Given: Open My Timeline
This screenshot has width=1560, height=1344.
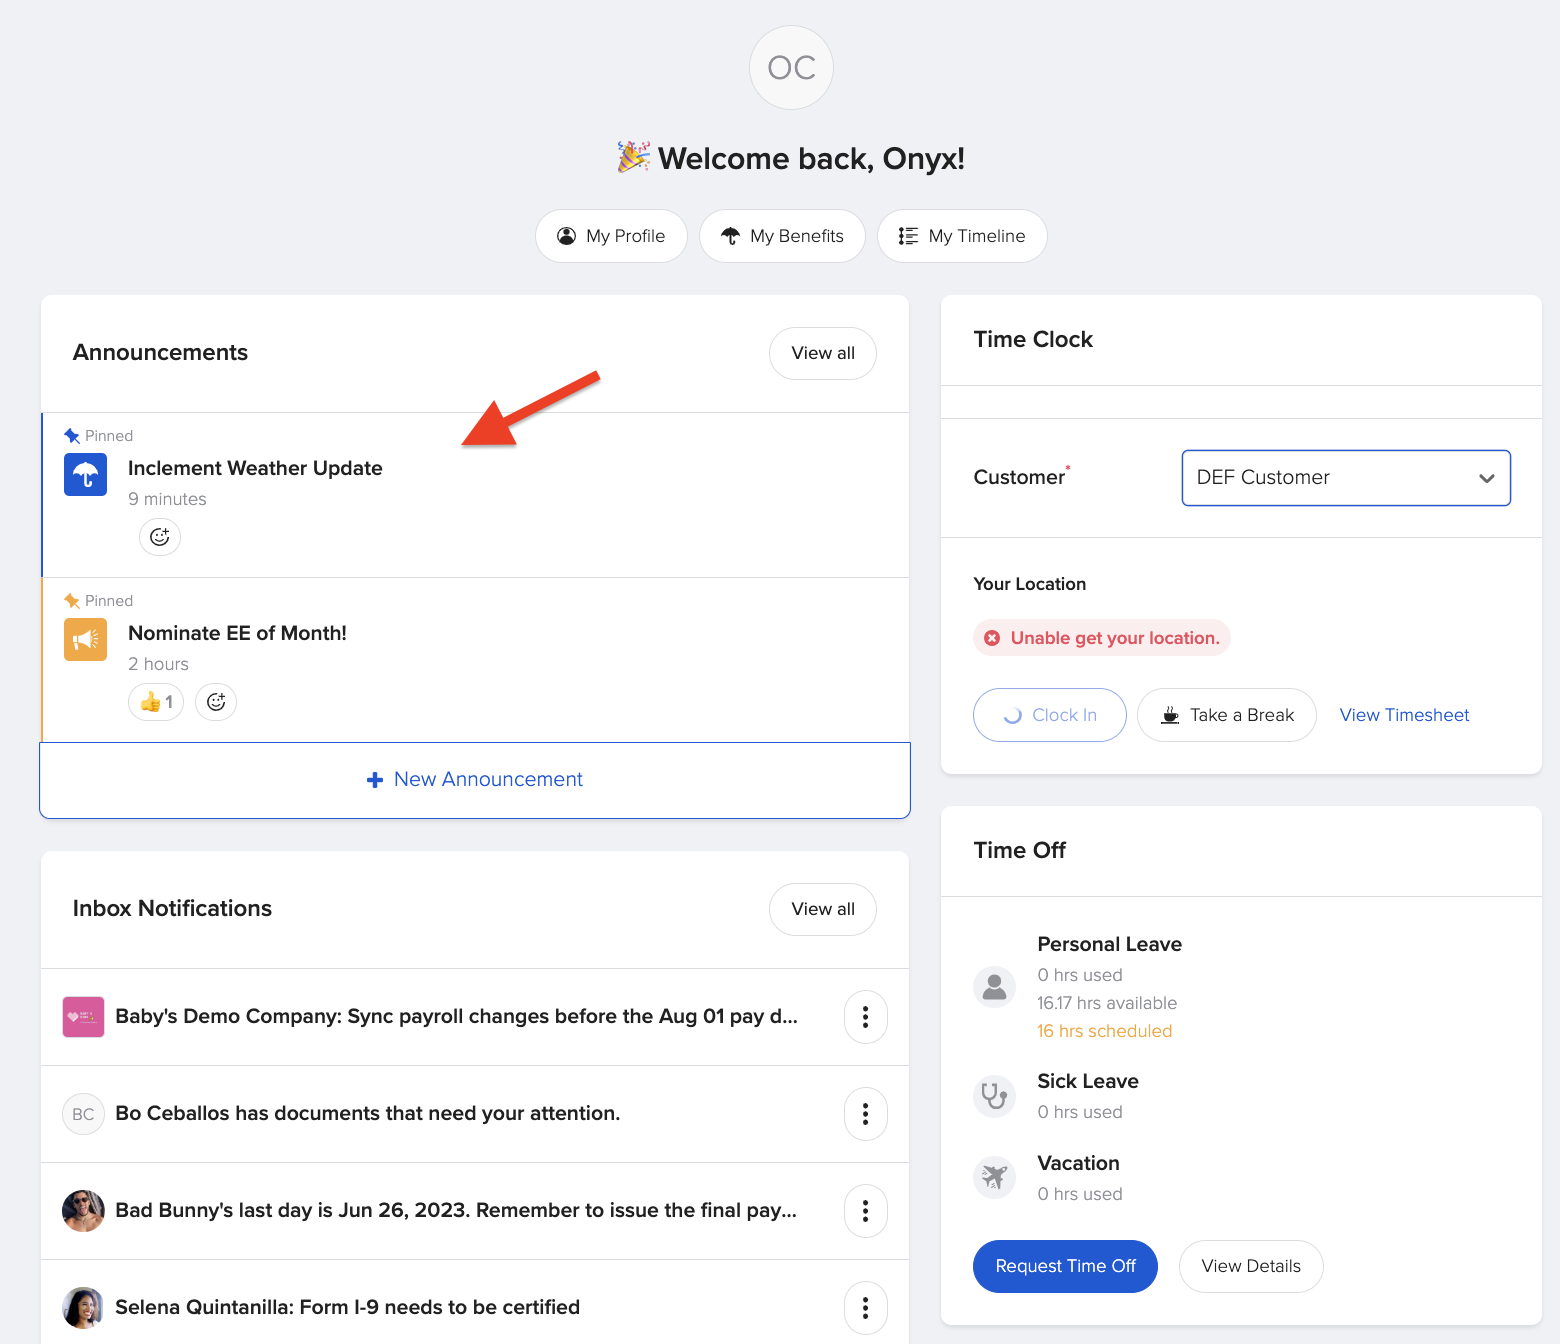Looking at the screenshot, I should (x=962, y=236).
